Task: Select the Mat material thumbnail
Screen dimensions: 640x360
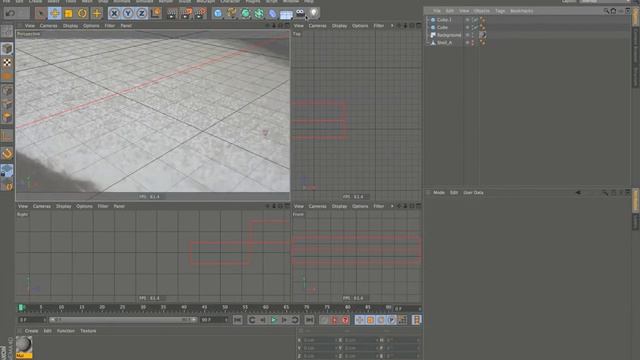Action: (24, 347)
